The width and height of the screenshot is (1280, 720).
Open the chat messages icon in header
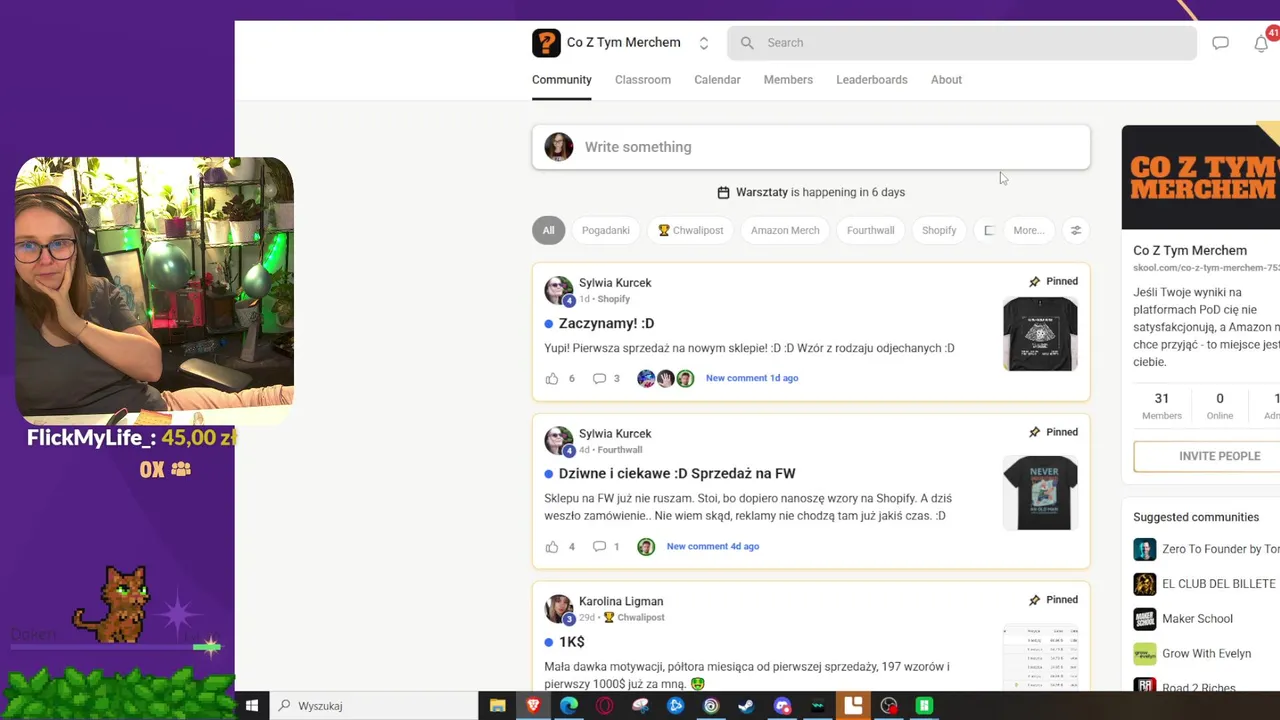(x=1220, y=43)
